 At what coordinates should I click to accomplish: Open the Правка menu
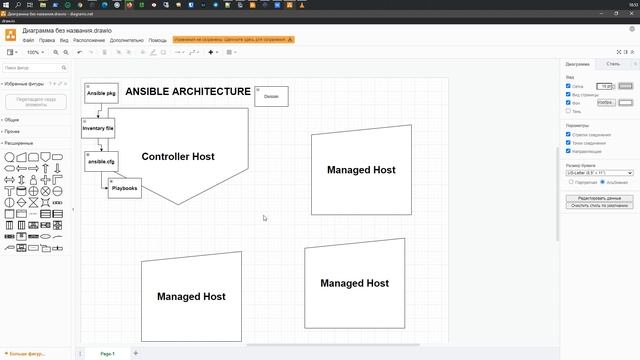pos(47,40)
